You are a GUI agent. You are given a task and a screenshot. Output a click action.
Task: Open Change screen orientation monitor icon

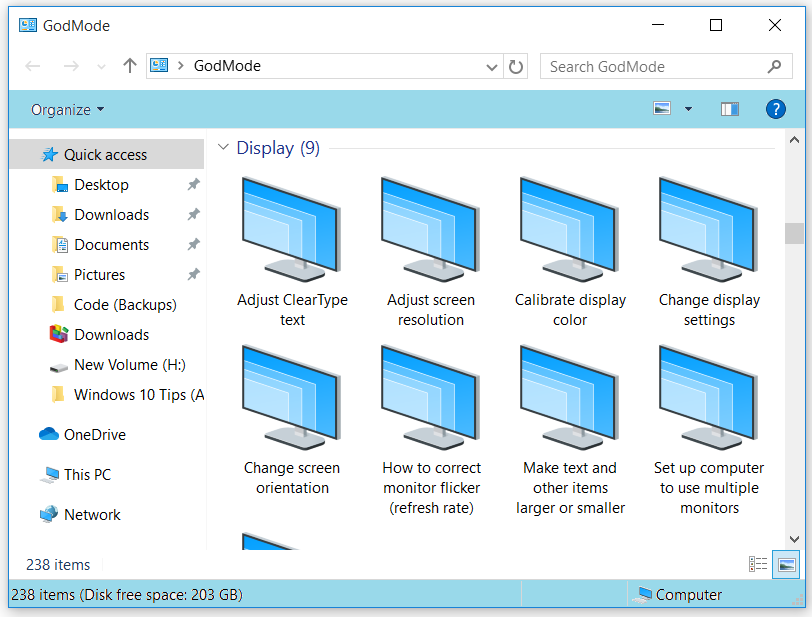pyautogui.click(x=292, y=397)
